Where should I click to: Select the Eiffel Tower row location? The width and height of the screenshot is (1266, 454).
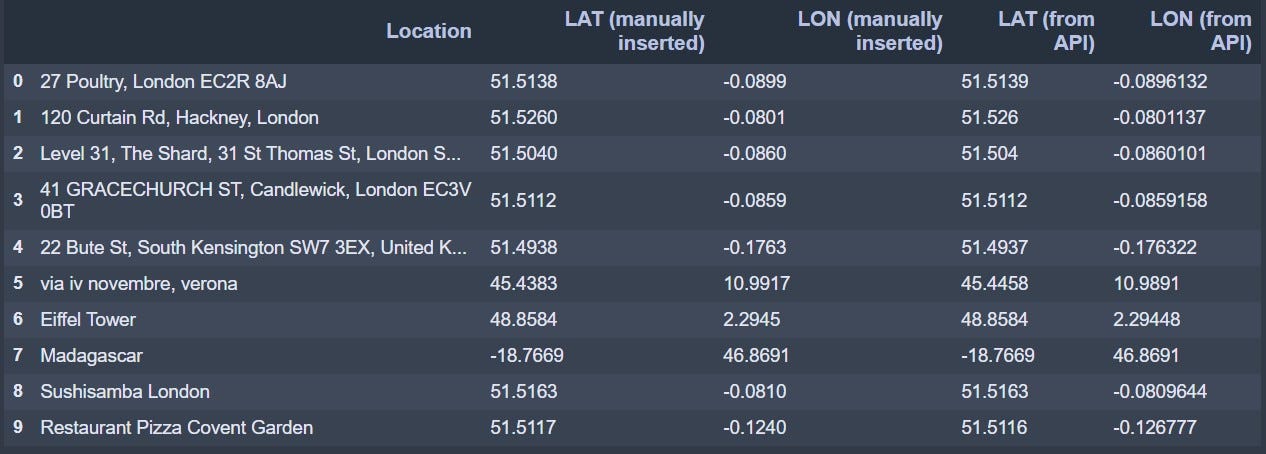click(x=88, y=320)
